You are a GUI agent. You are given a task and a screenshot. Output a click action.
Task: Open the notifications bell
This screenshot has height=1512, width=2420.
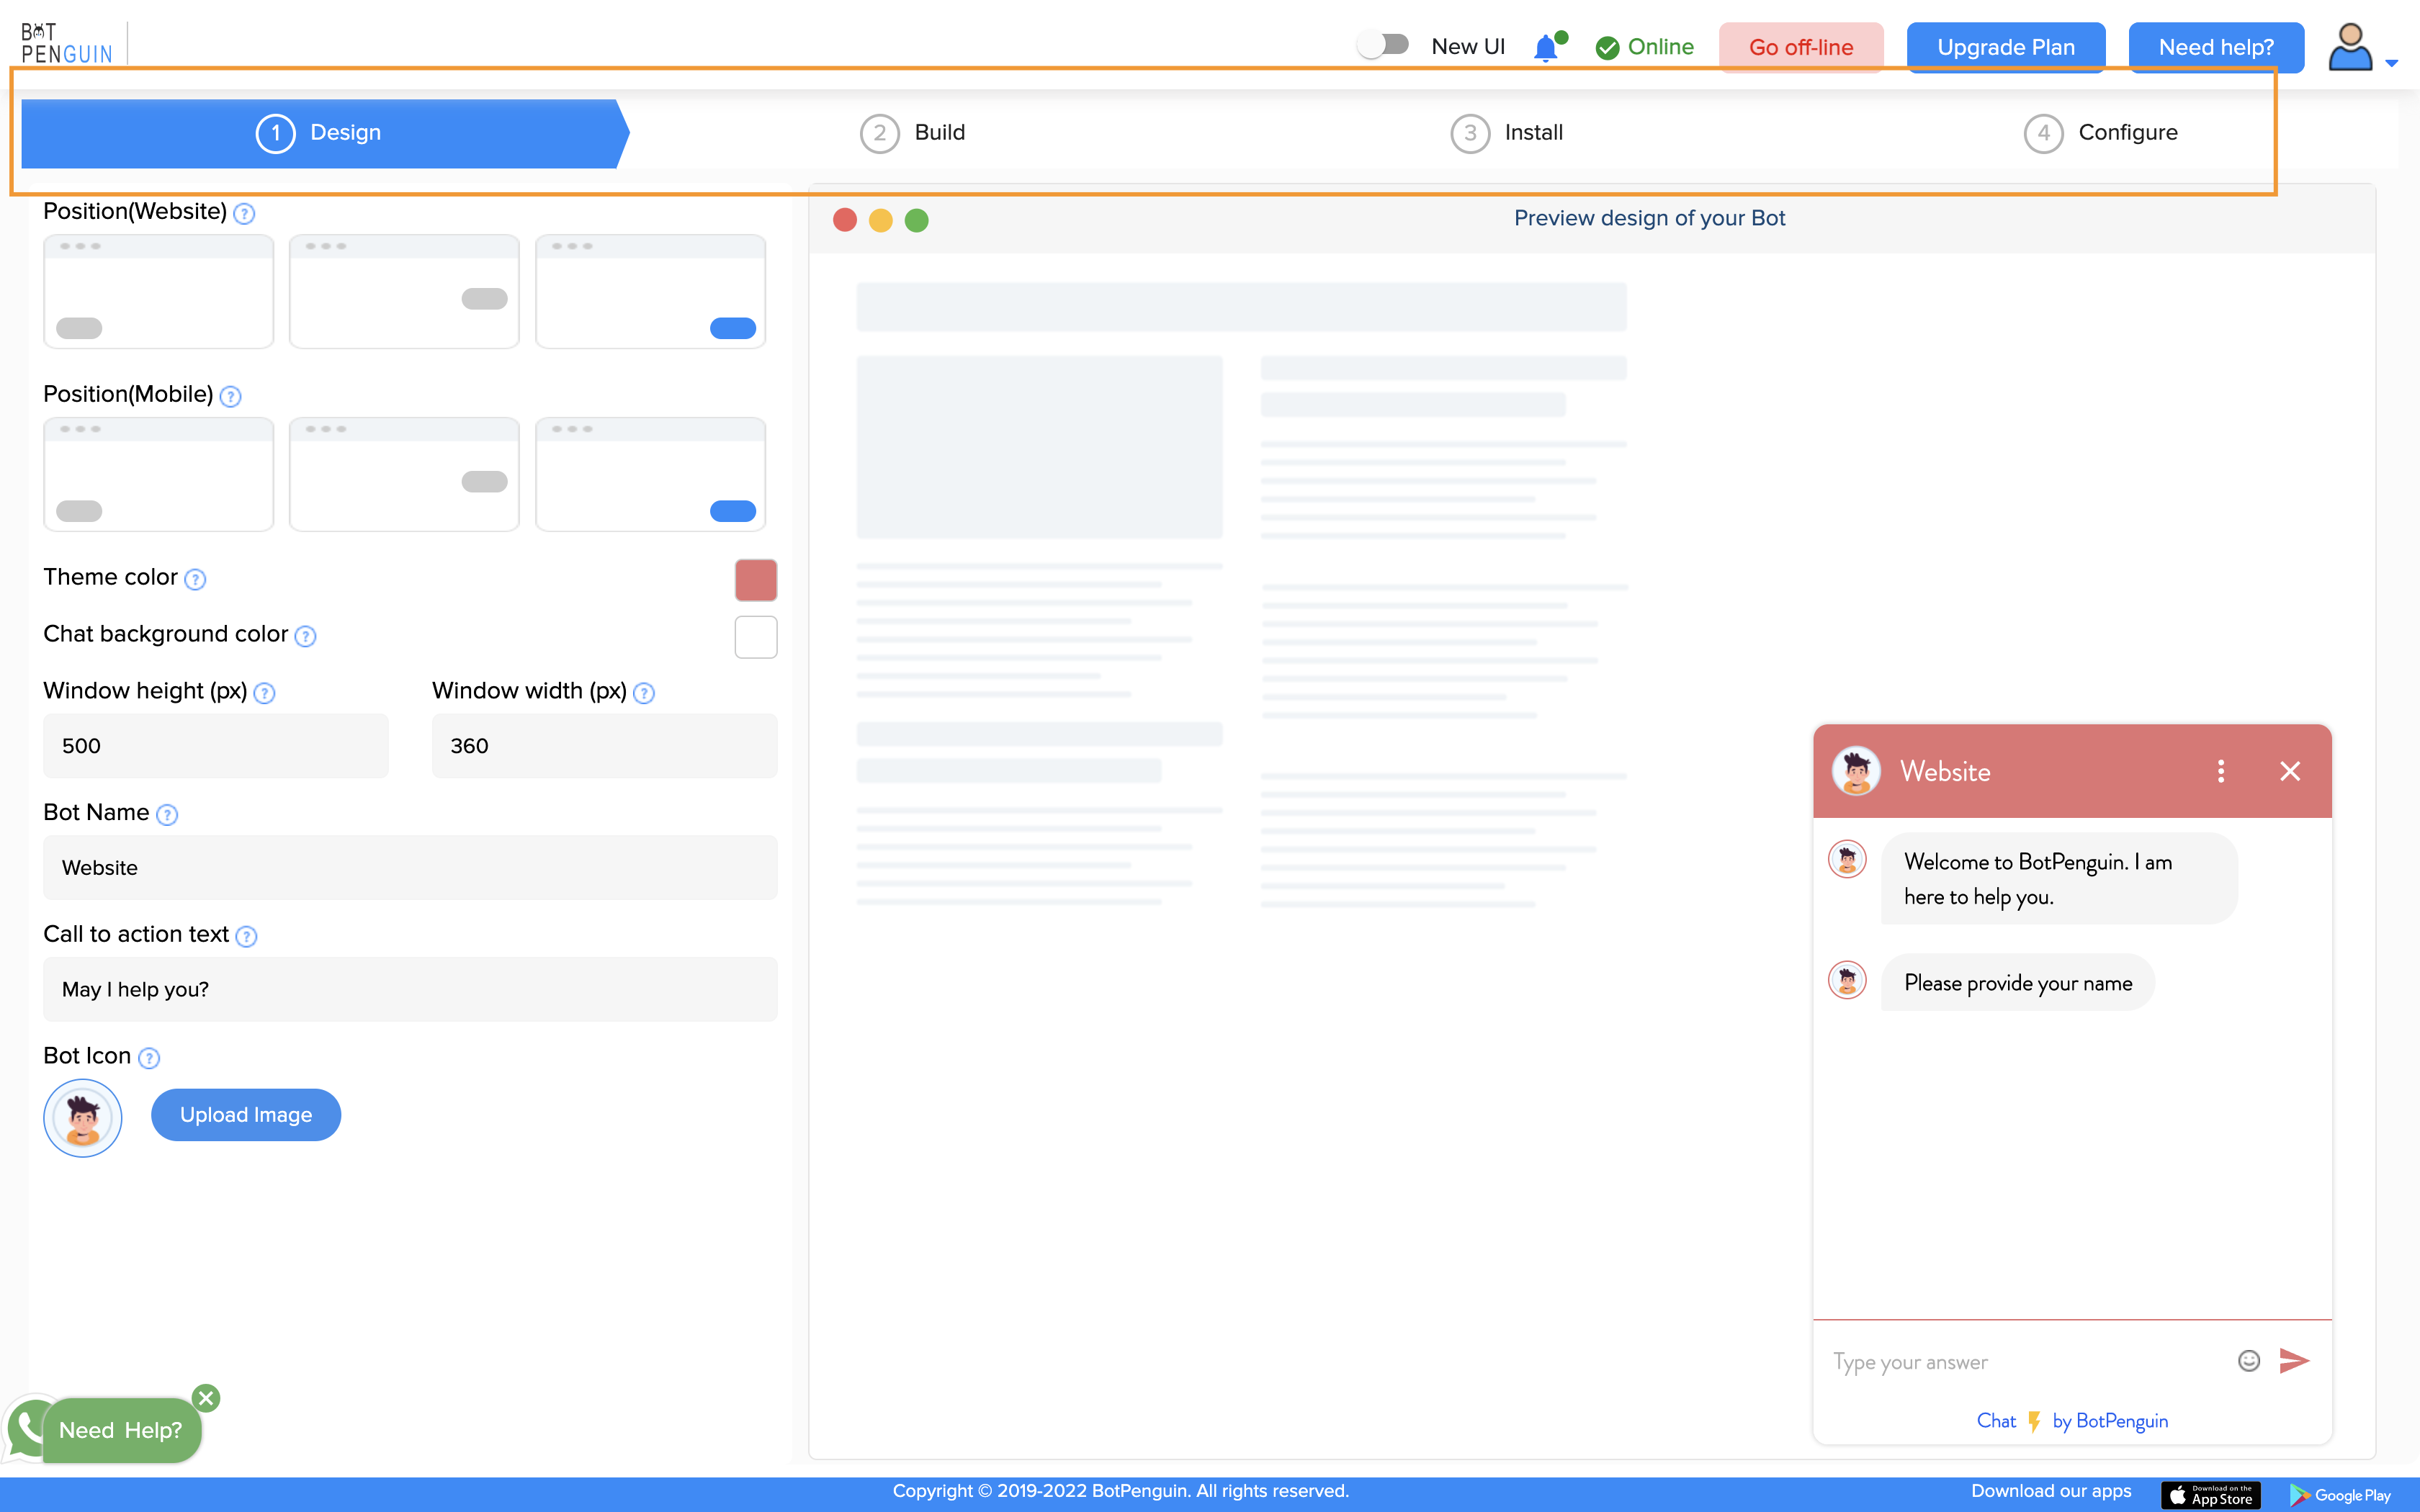click(x=1546, y=47)
